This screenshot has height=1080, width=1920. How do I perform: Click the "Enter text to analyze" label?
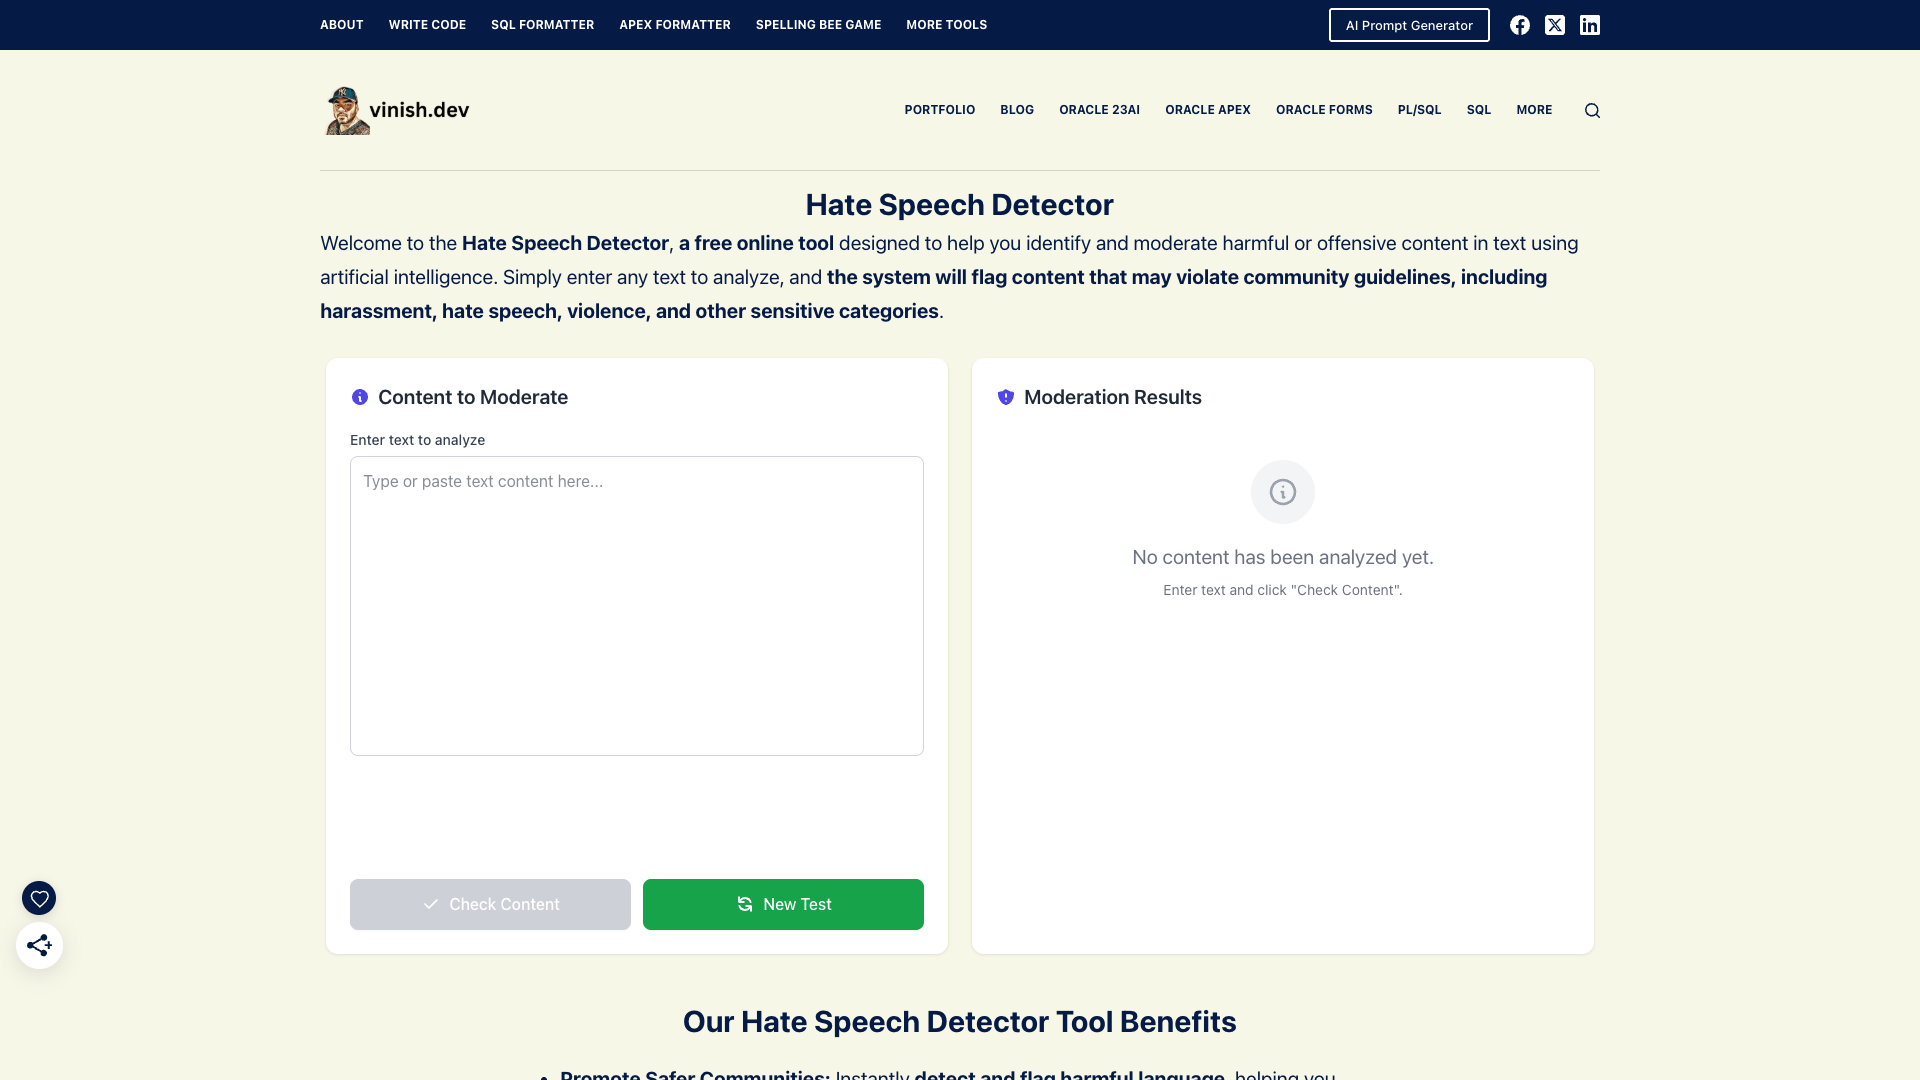(417, 440)
